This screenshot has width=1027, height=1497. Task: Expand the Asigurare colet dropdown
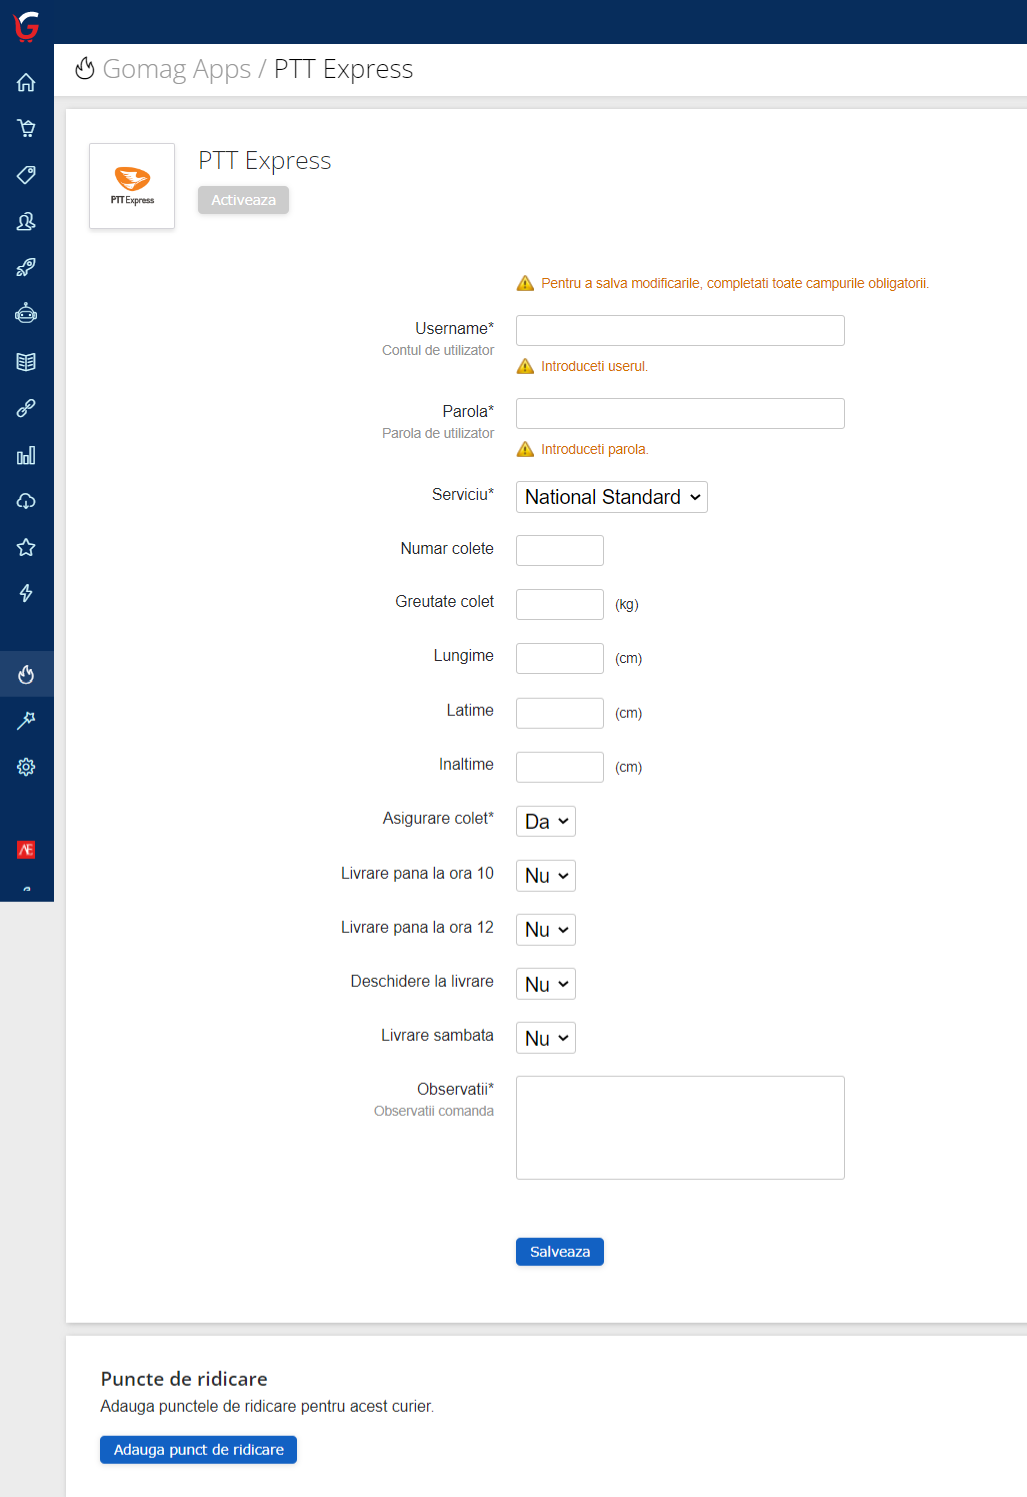click(546, 821)
